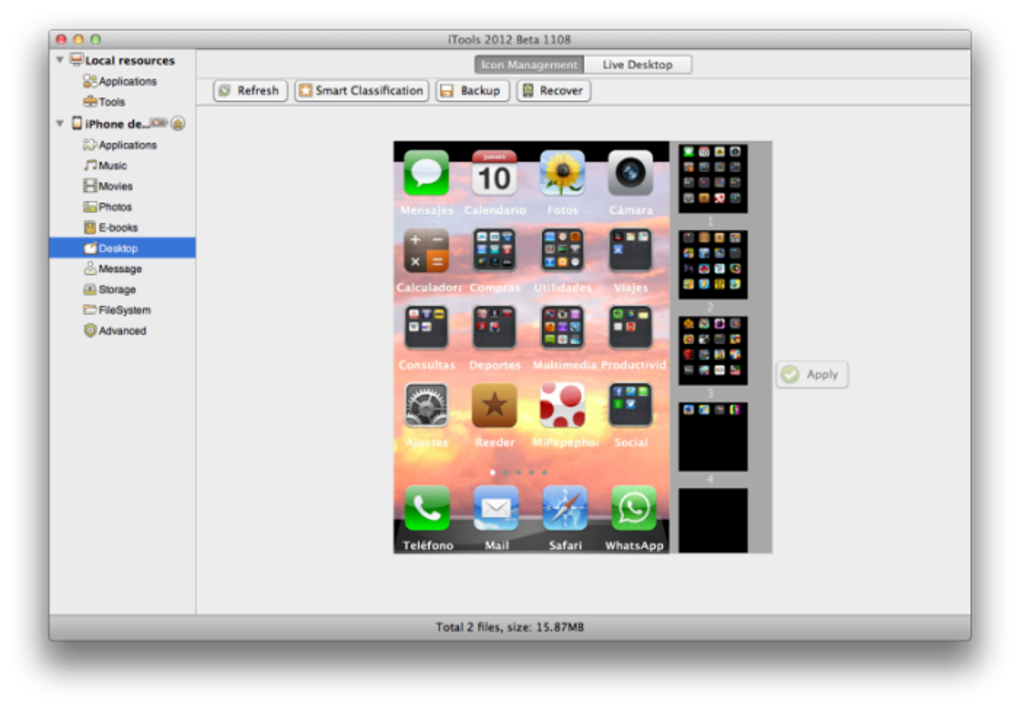This screenshot has width=1020, height=708.
Task: Click the 'Total 2 files, size: 15.87MB' status text
Action: (x=510, y=627)
